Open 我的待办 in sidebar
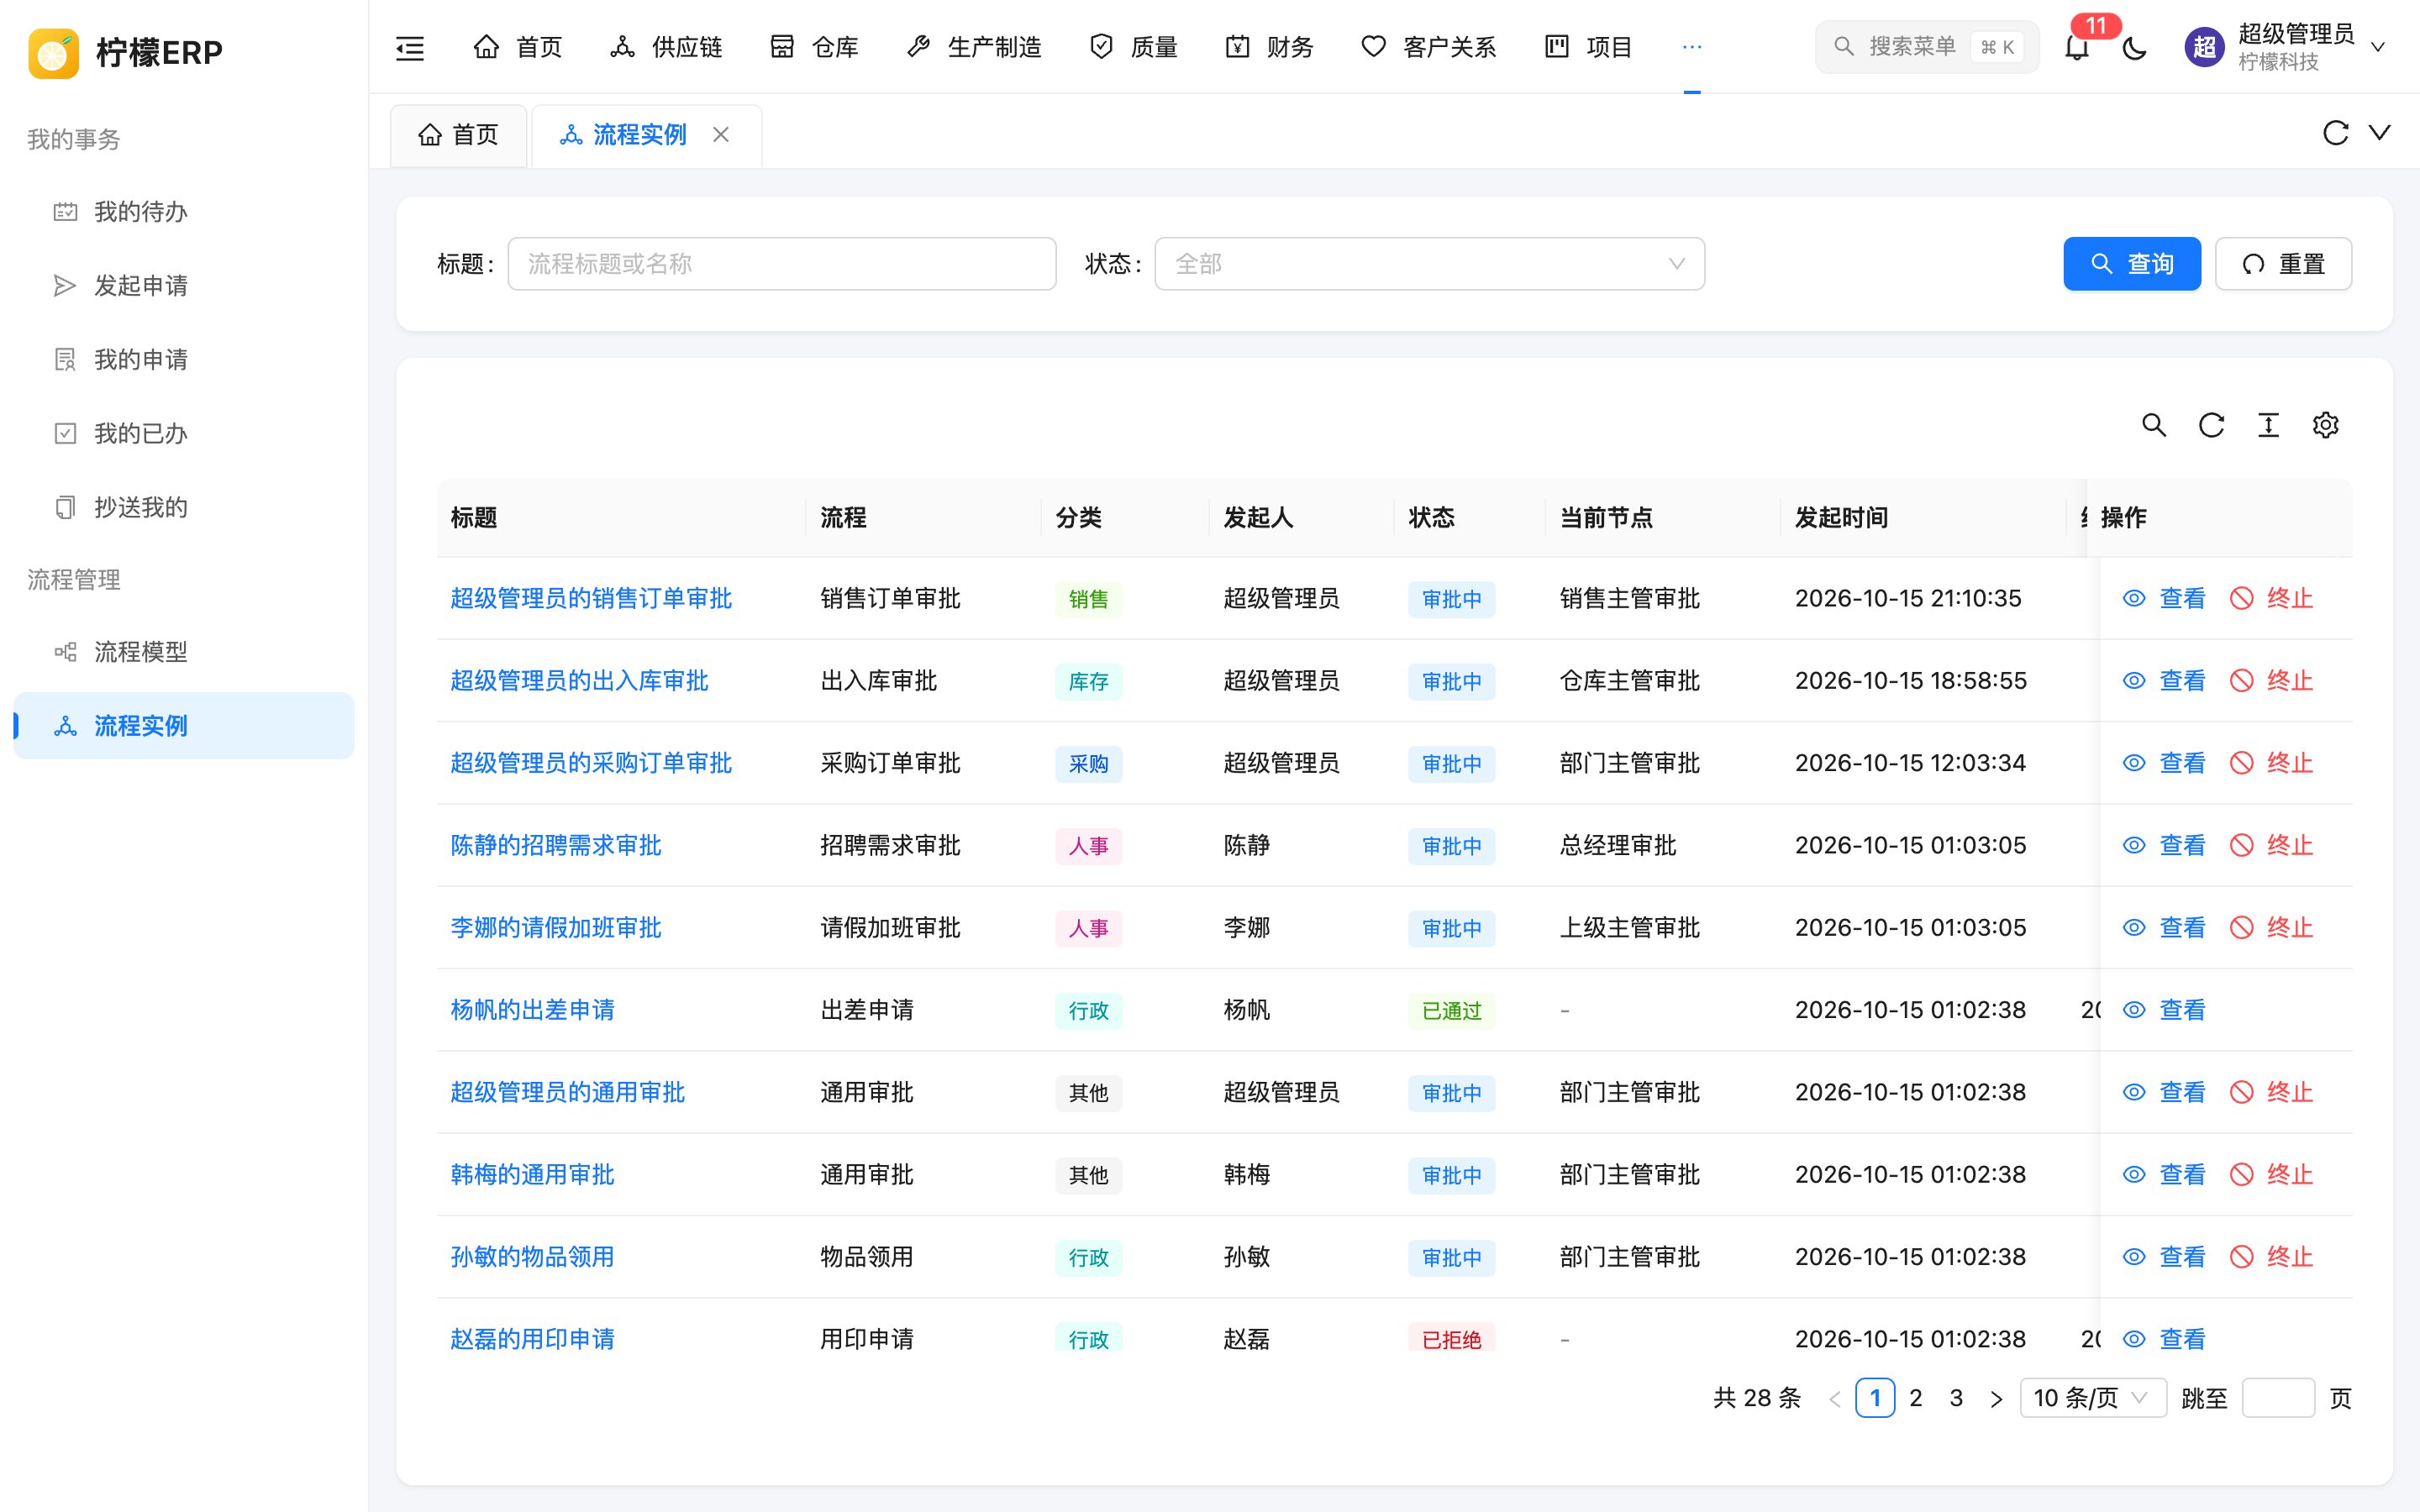 (x=184, y=212)
